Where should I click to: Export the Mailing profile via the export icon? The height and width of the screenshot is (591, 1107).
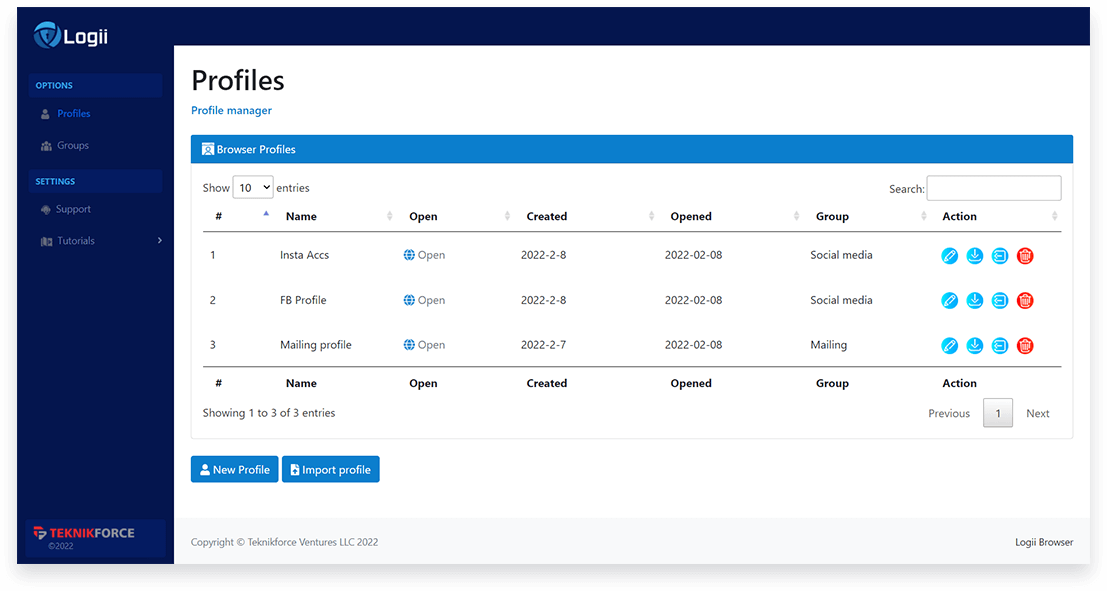pos(999,345)
